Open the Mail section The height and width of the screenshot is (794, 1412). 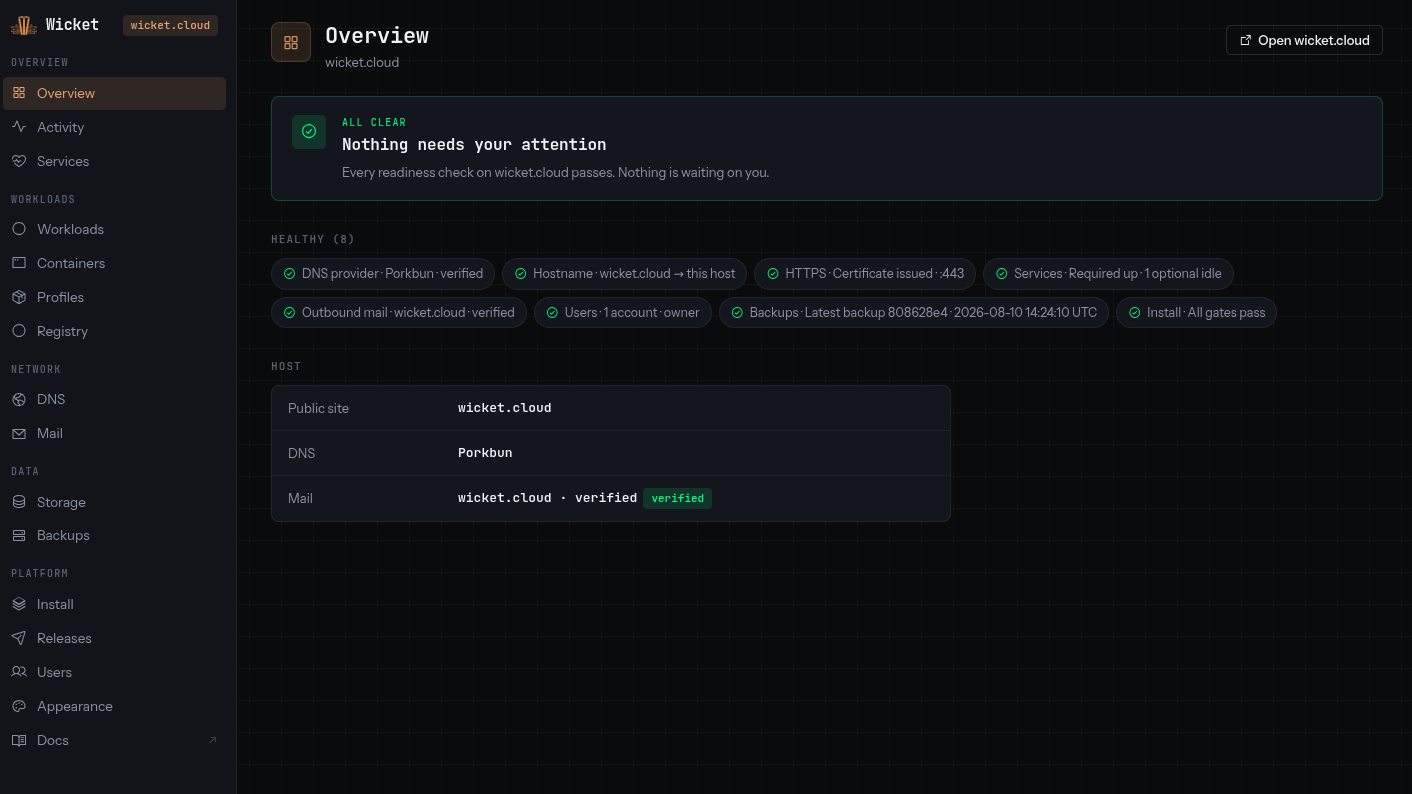click(114, 433)
